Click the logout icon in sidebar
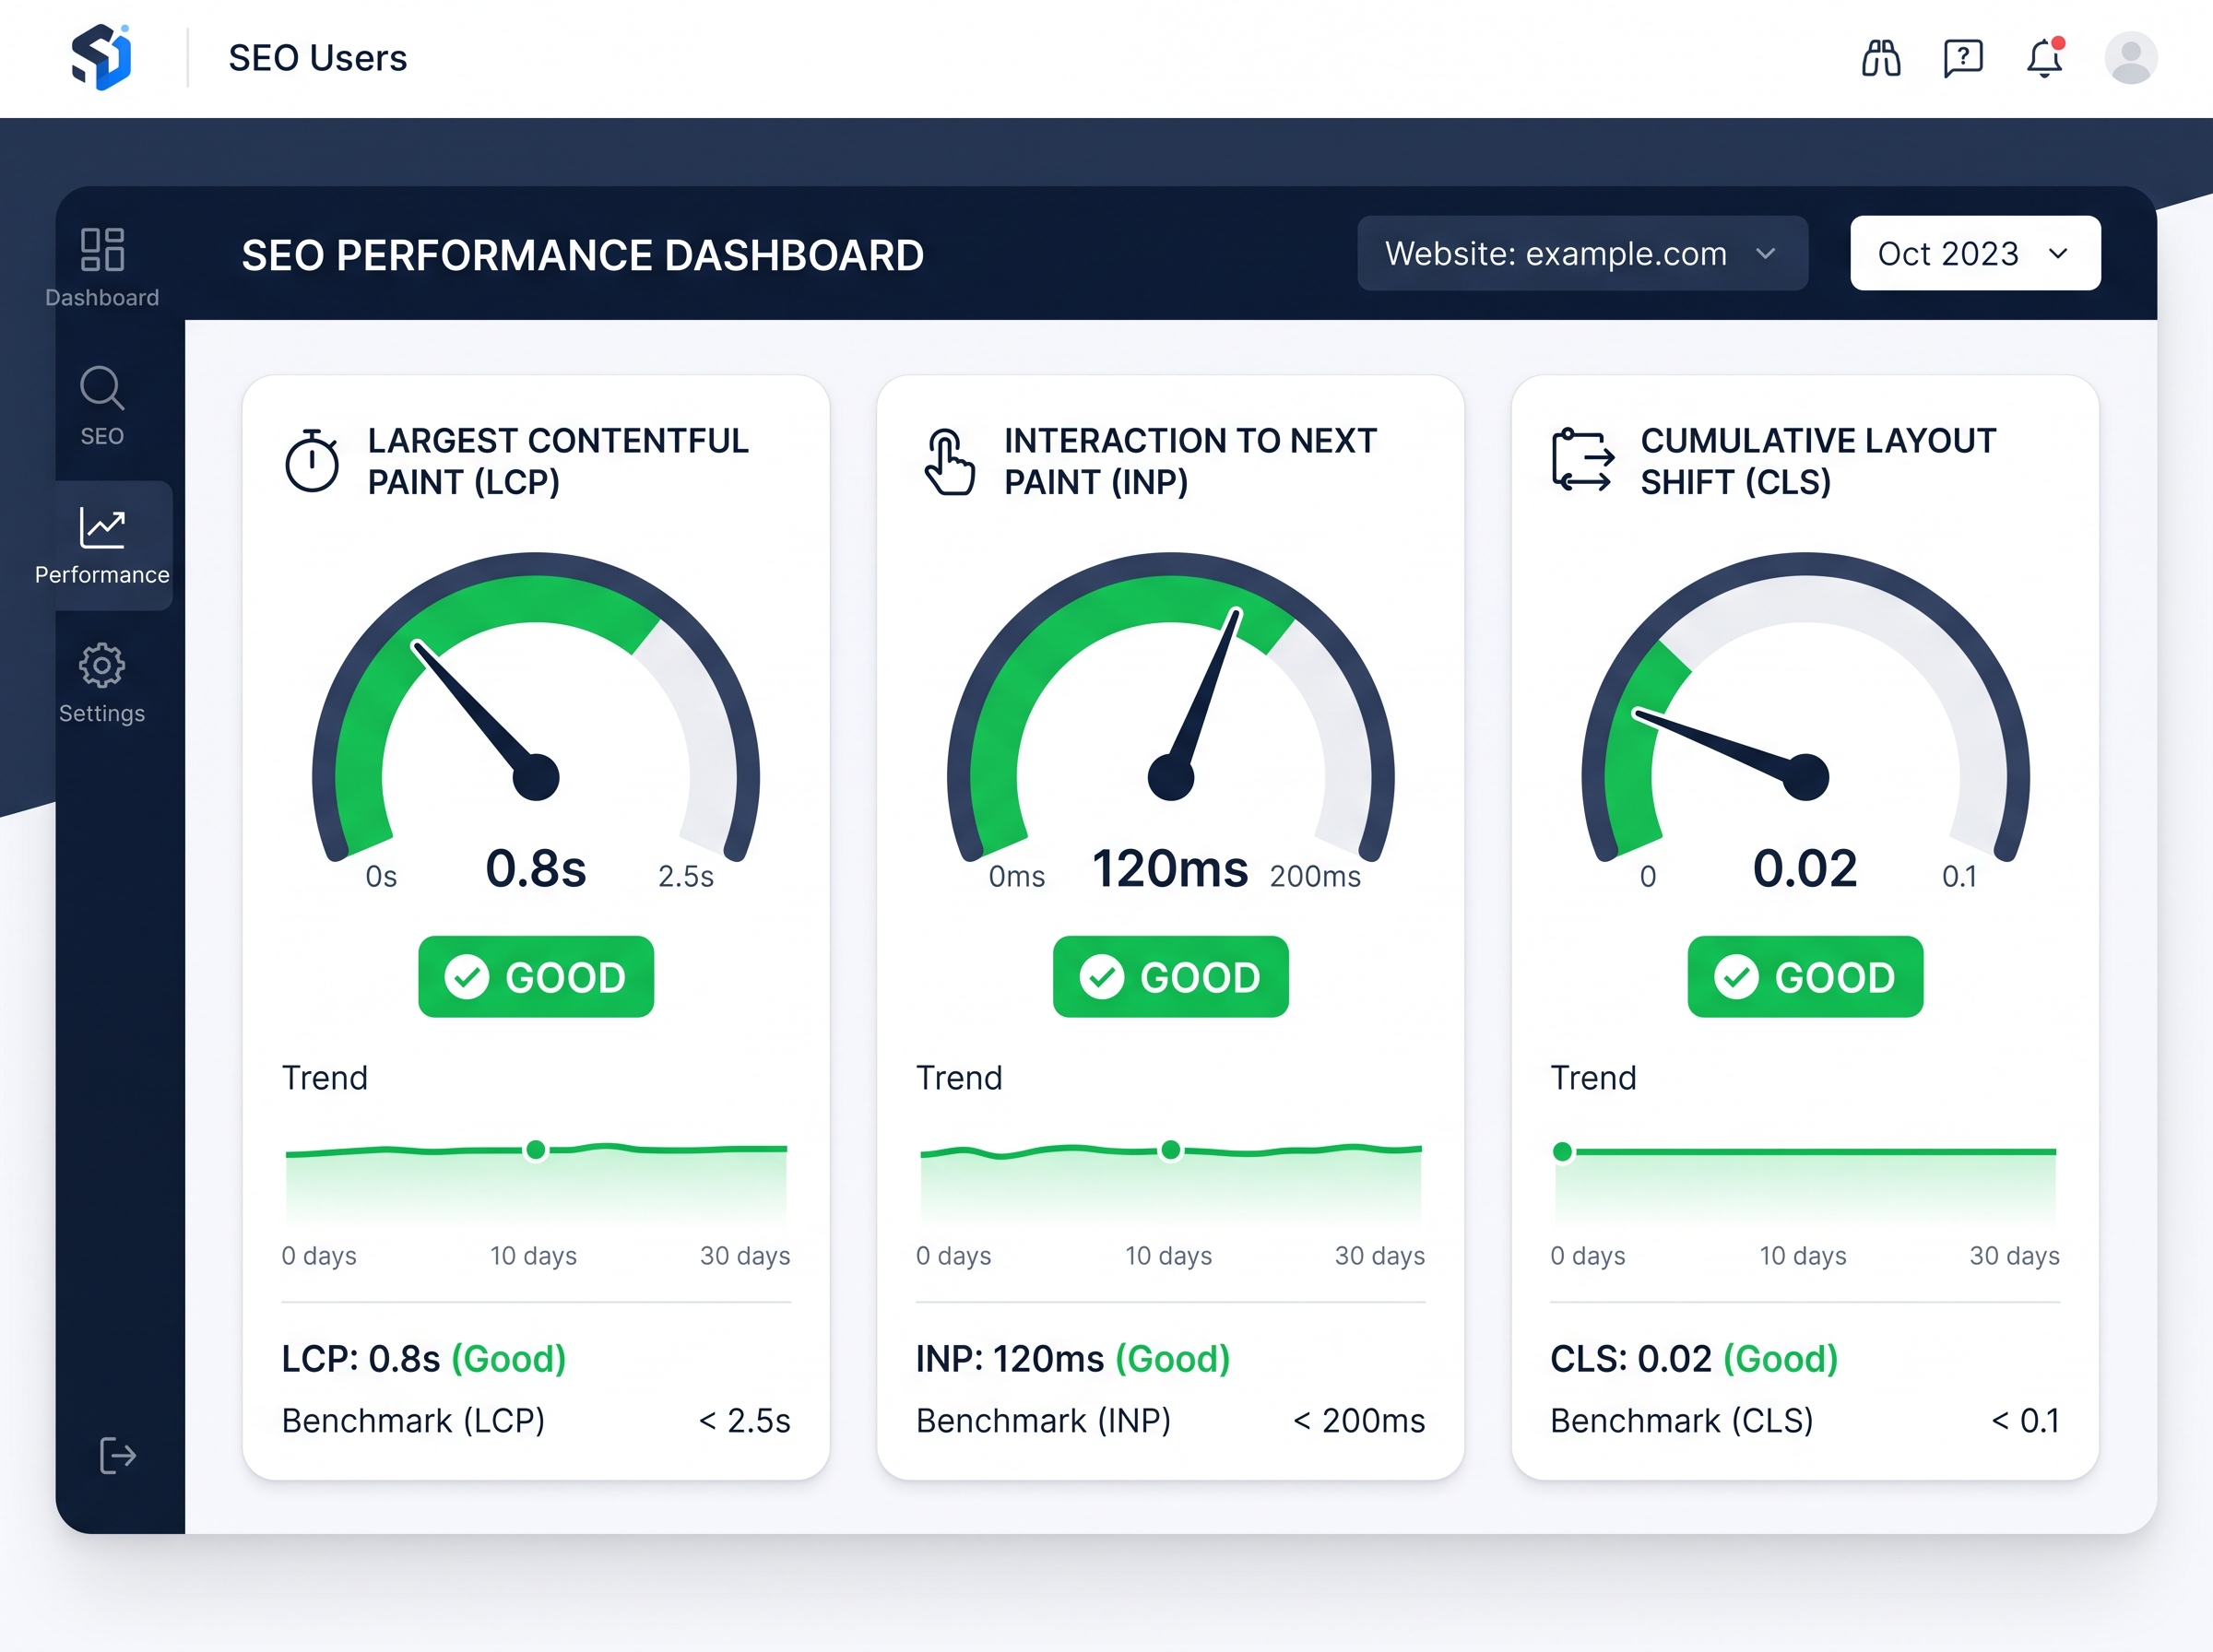Image resolution: width=2213 pixels, height=1652 pixels. pyautogui.click(x=118, y=1455)
